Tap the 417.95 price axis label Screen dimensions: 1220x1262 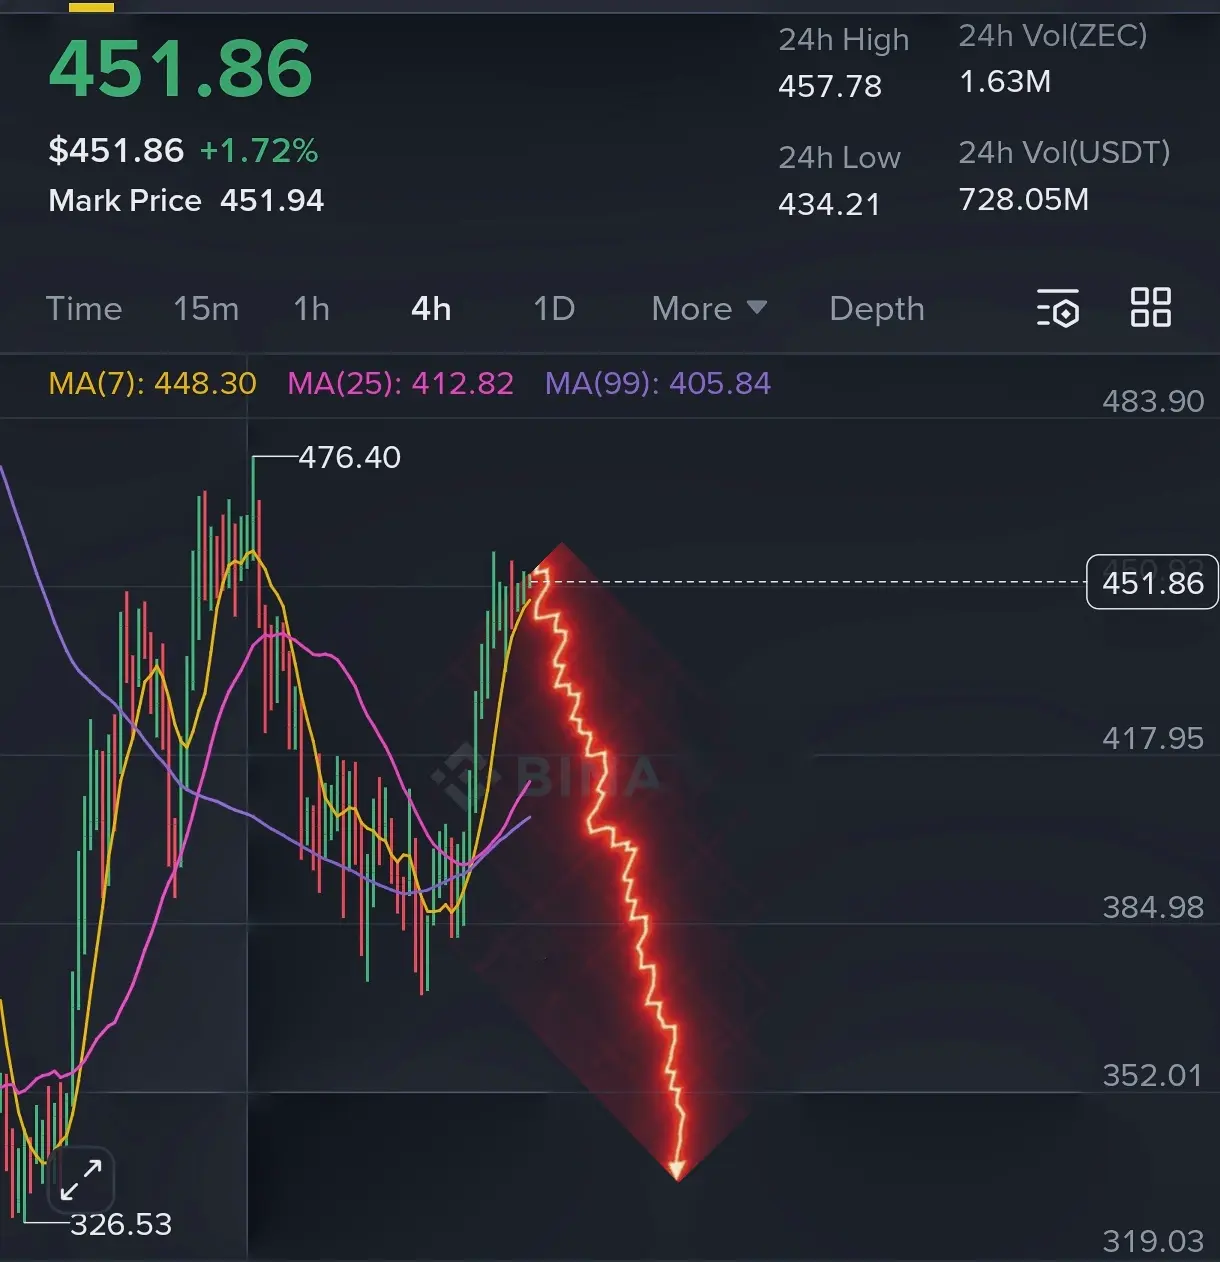tap(1153, 738)
